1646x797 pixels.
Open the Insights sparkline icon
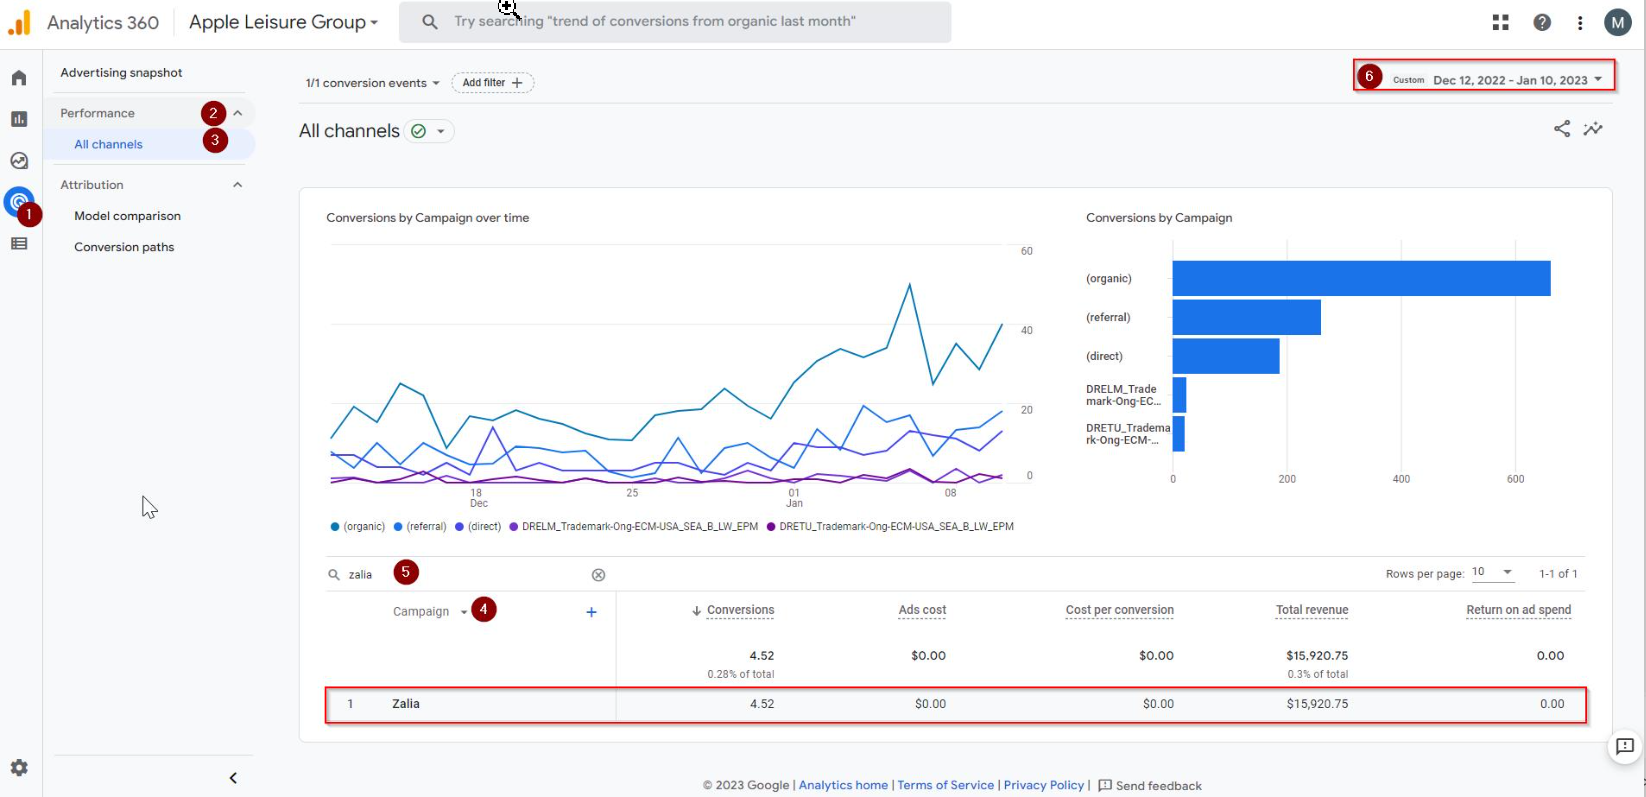tap(1593, 129)
